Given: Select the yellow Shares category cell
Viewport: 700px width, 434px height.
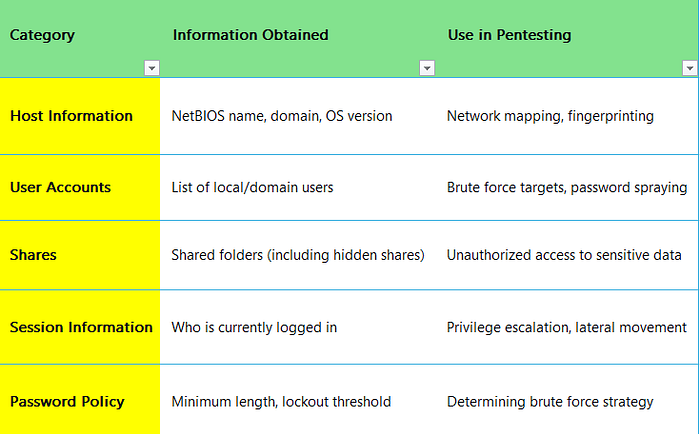Looking at the screenshot, I should coord(80,255).
